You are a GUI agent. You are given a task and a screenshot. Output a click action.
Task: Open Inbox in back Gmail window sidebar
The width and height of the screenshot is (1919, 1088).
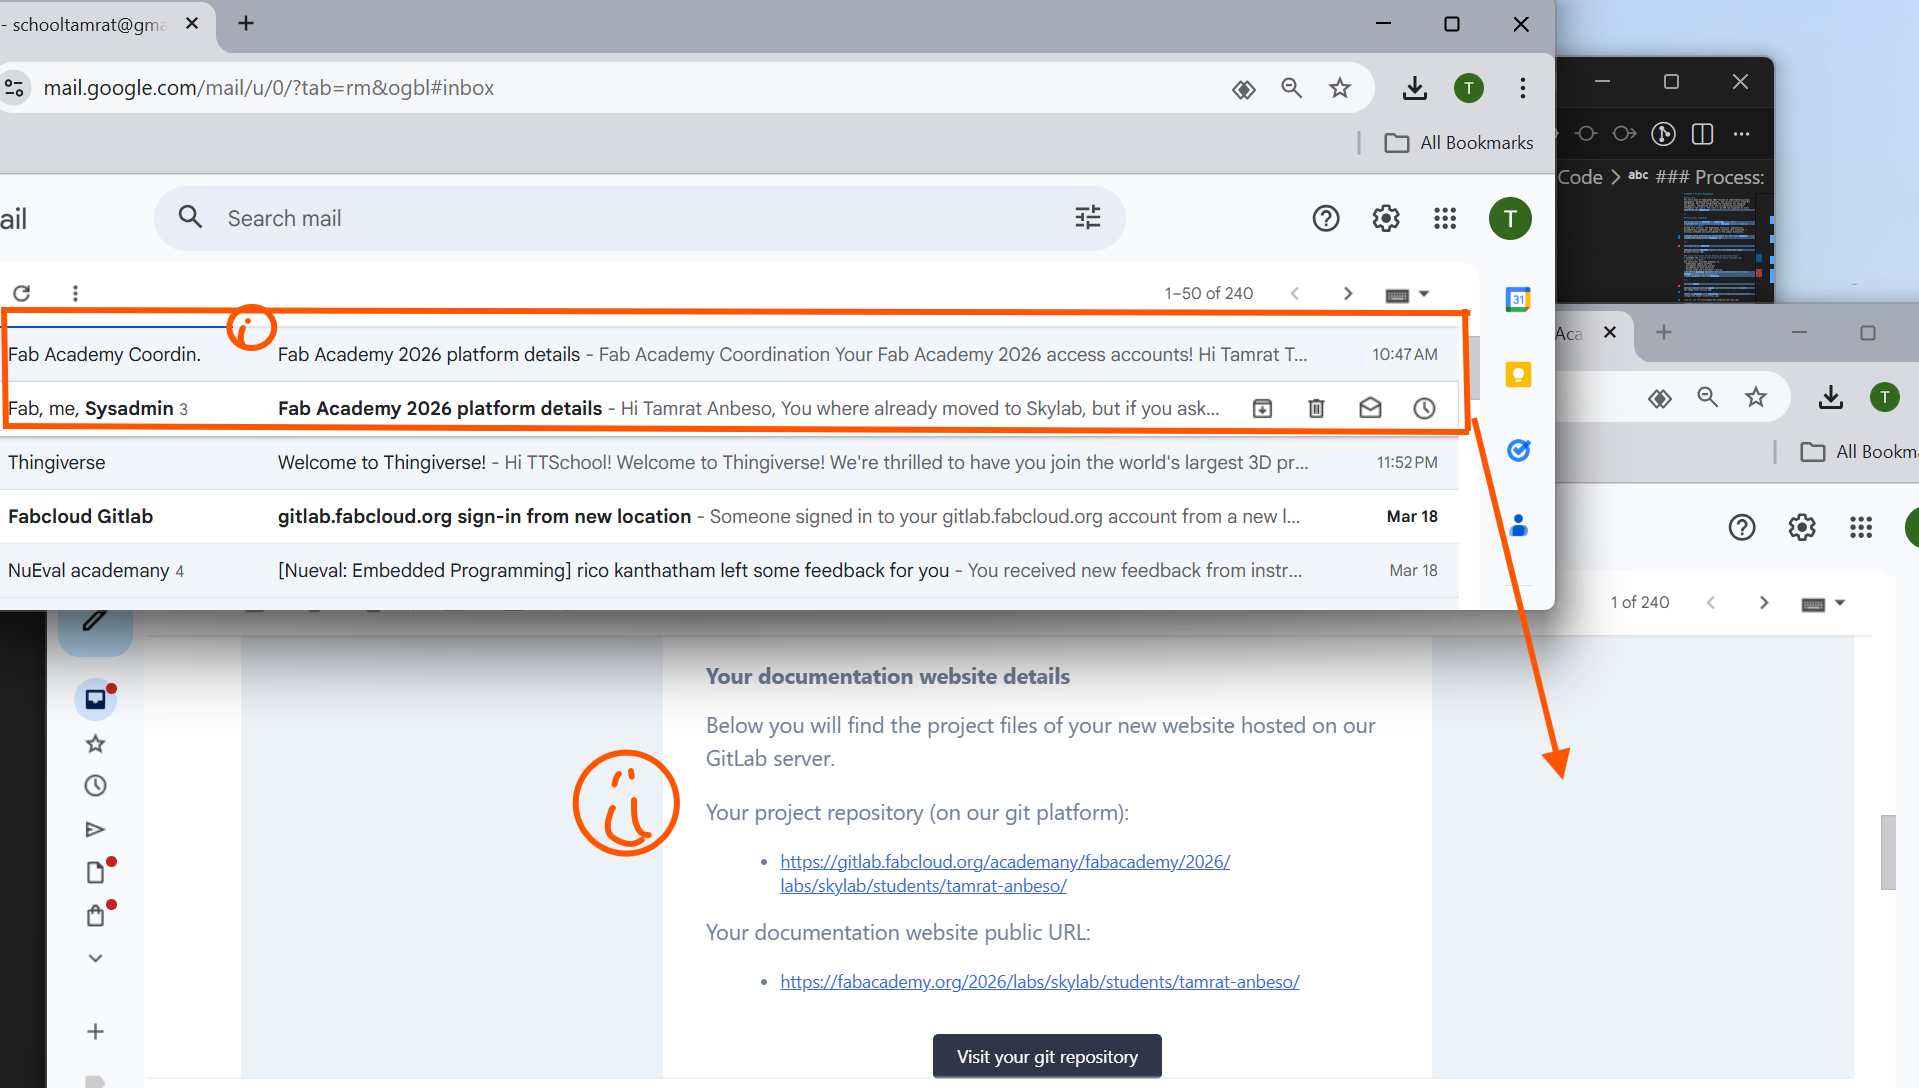96,699
